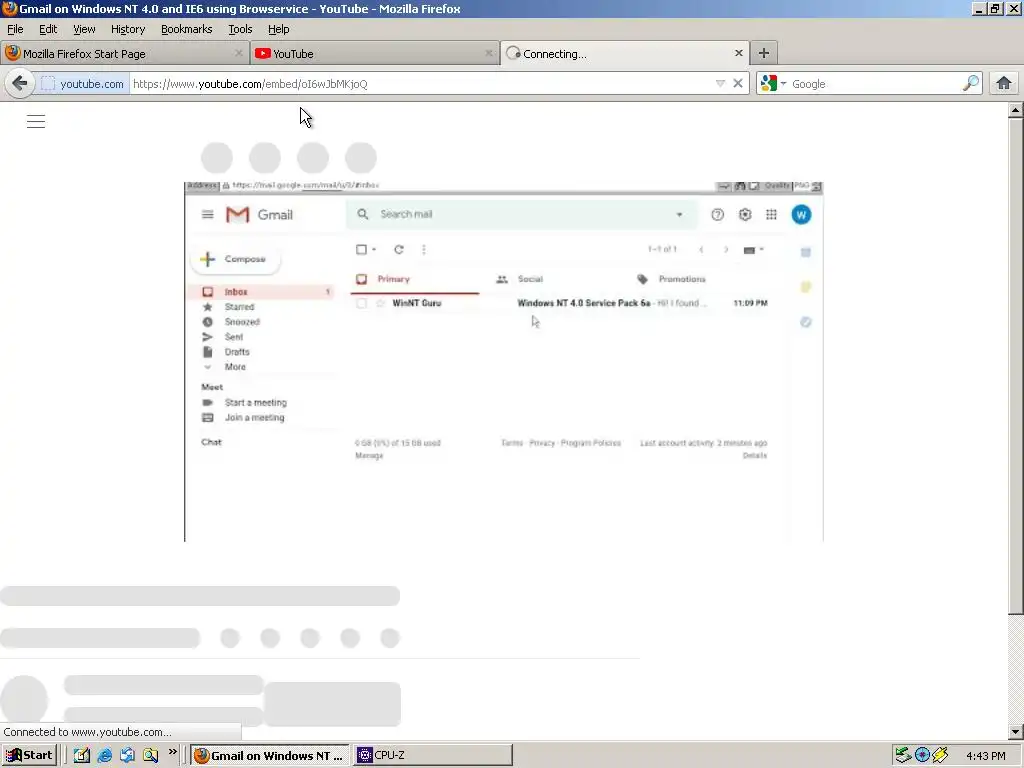Switch to the CPU-Z taskbar button

pyautogui.click(x=433, y=756)
